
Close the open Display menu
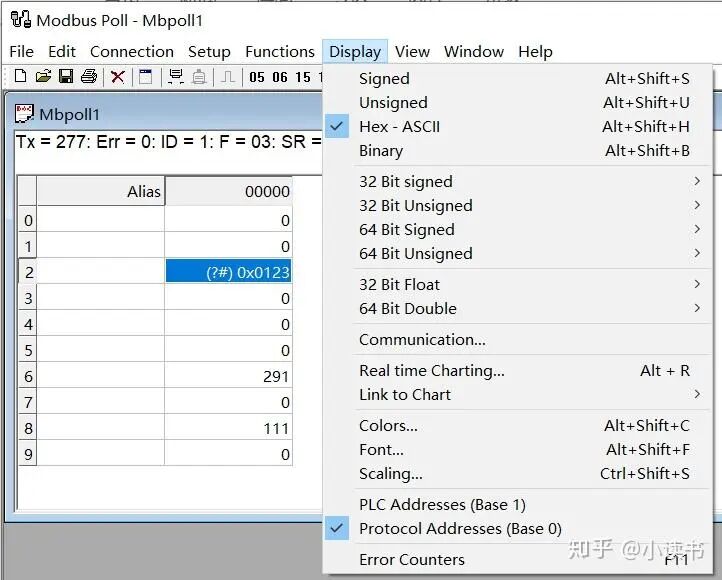pos(355,52)
